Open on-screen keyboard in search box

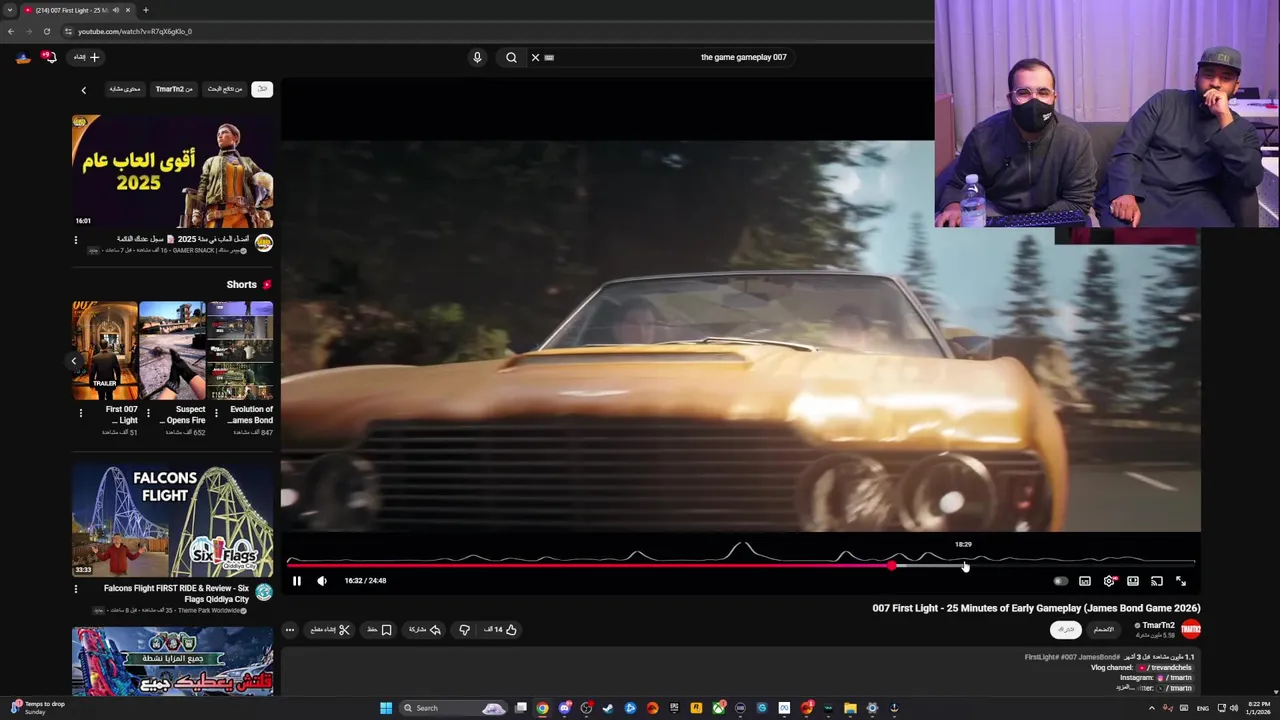click(549, 57)
